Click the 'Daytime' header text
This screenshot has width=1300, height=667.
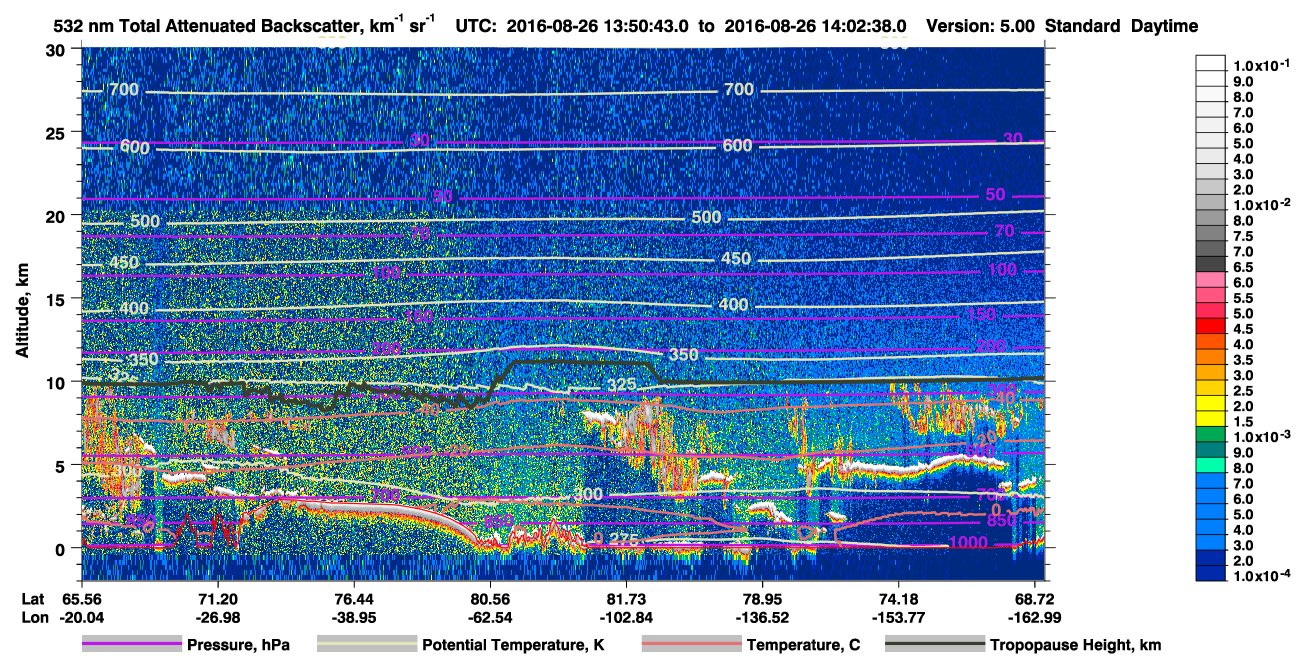click(1164, 26)
